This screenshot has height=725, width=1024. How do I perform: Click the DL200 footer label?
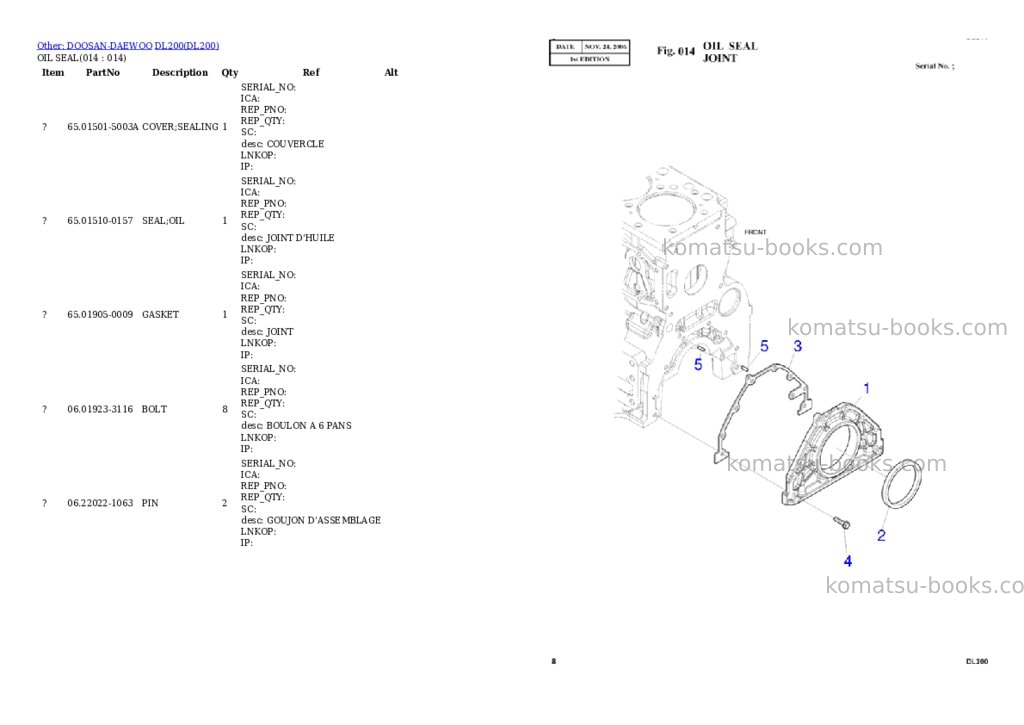coord(977,662)
